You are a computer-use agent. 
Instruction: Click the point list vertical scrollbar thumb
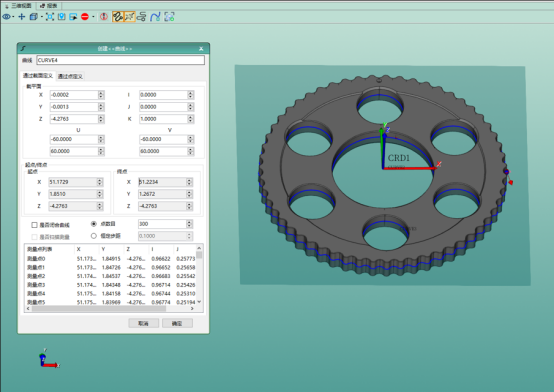[x=199, y=255]
